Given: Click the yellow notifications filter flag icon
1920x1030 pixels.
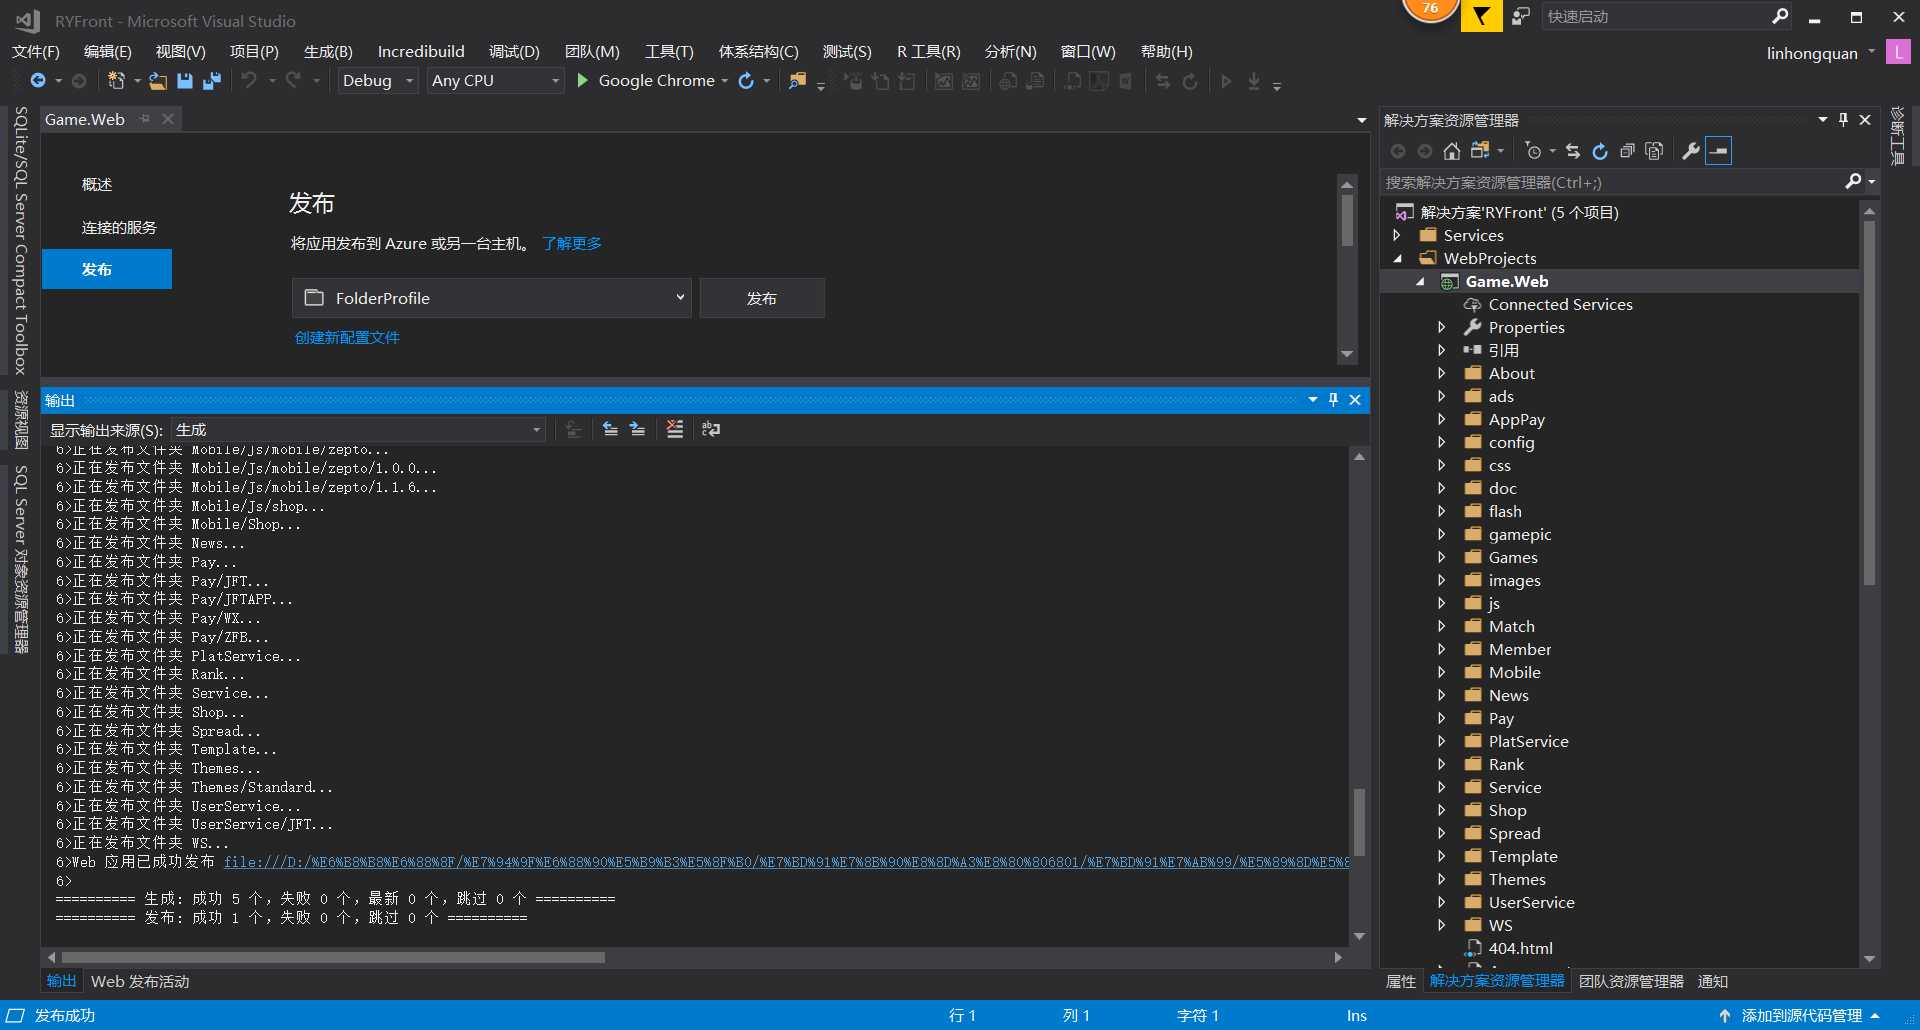Looking at the screenshot, I should [1482, 16].
